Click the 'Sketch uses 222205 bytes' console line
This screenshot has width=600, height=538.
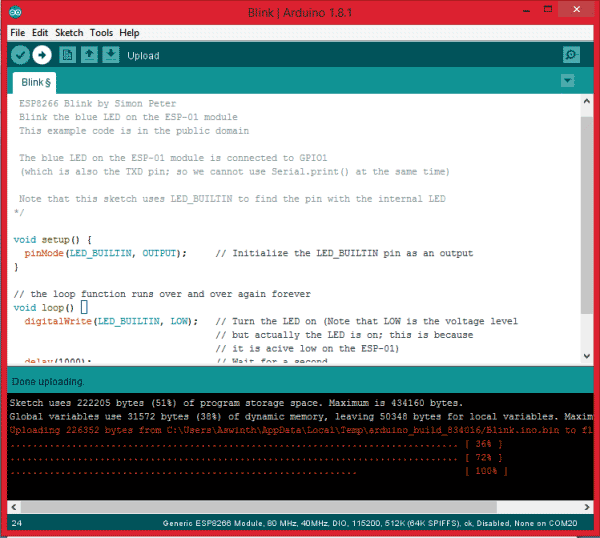(236, 403)
